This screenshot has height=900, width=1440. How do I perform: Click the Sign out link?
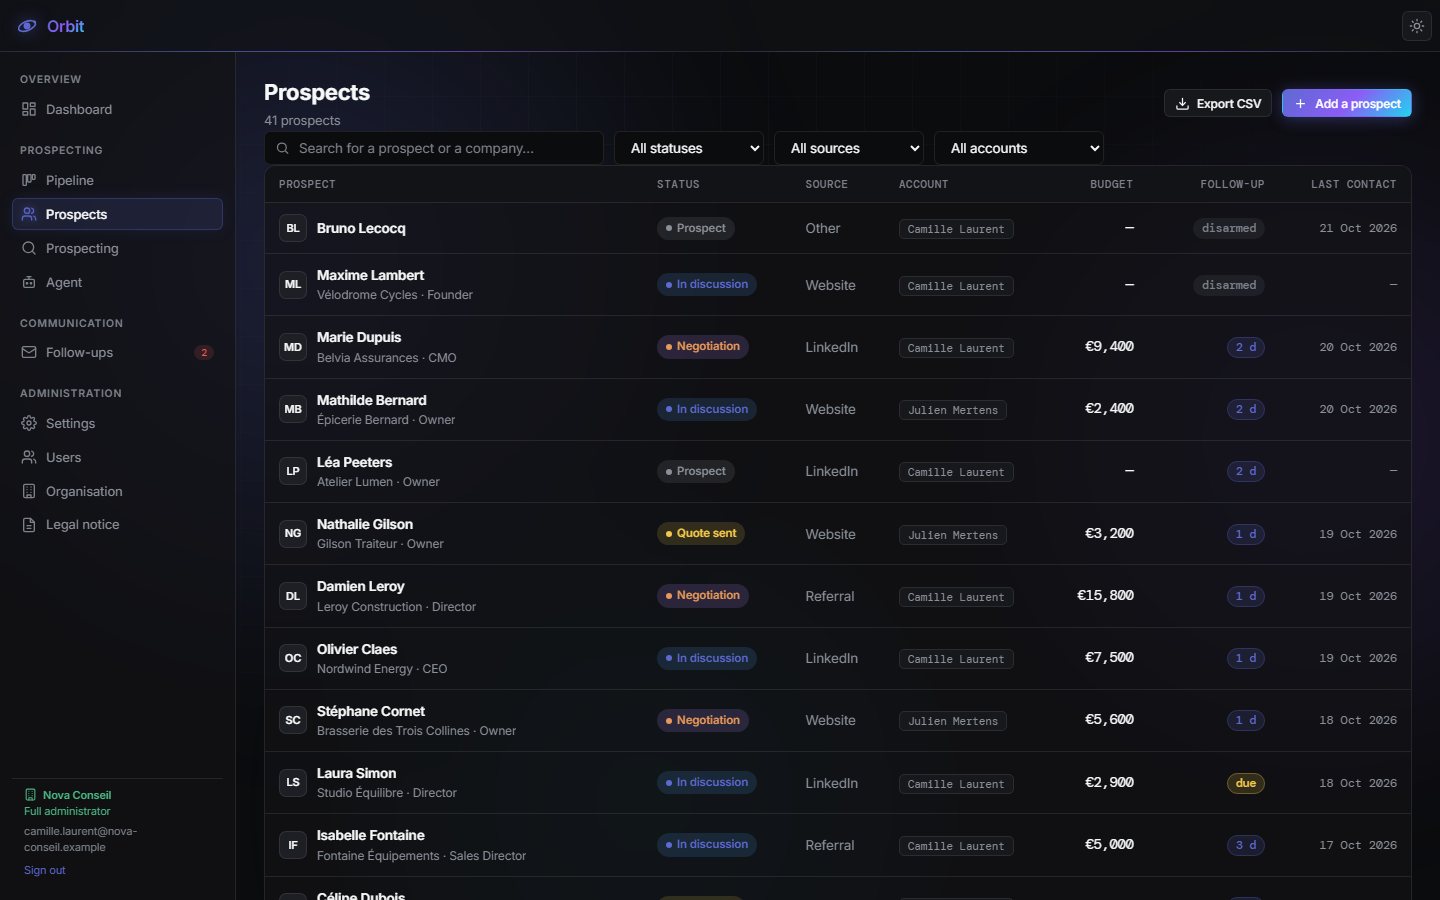[x=45, y=870]
